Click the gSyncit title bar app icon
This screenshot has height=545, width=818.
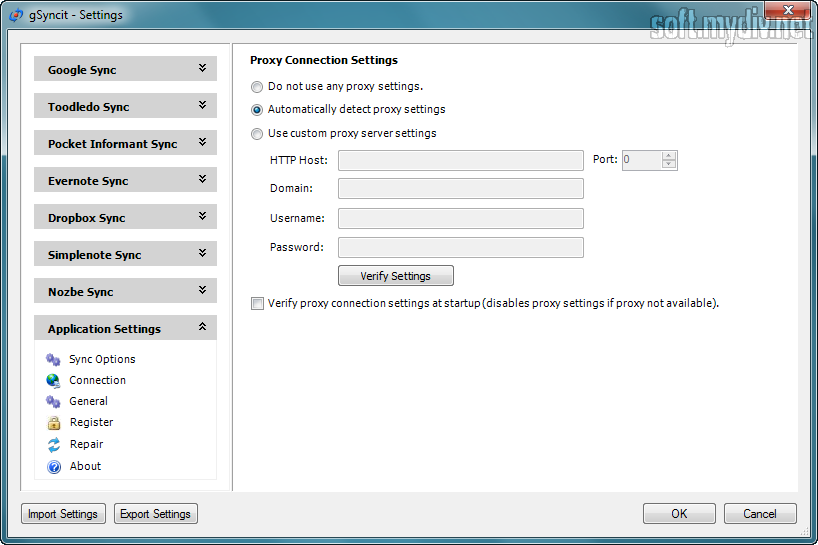(16, 15)
